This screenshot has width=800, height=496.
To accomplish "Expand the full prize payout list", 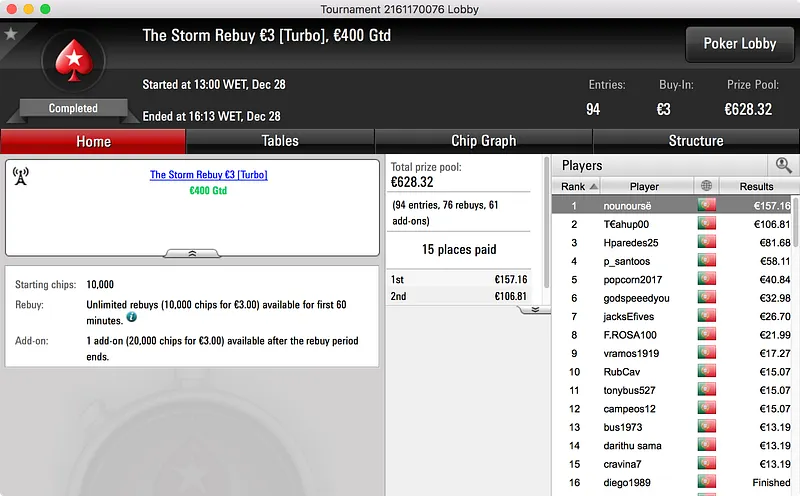I will click(535, 309).
